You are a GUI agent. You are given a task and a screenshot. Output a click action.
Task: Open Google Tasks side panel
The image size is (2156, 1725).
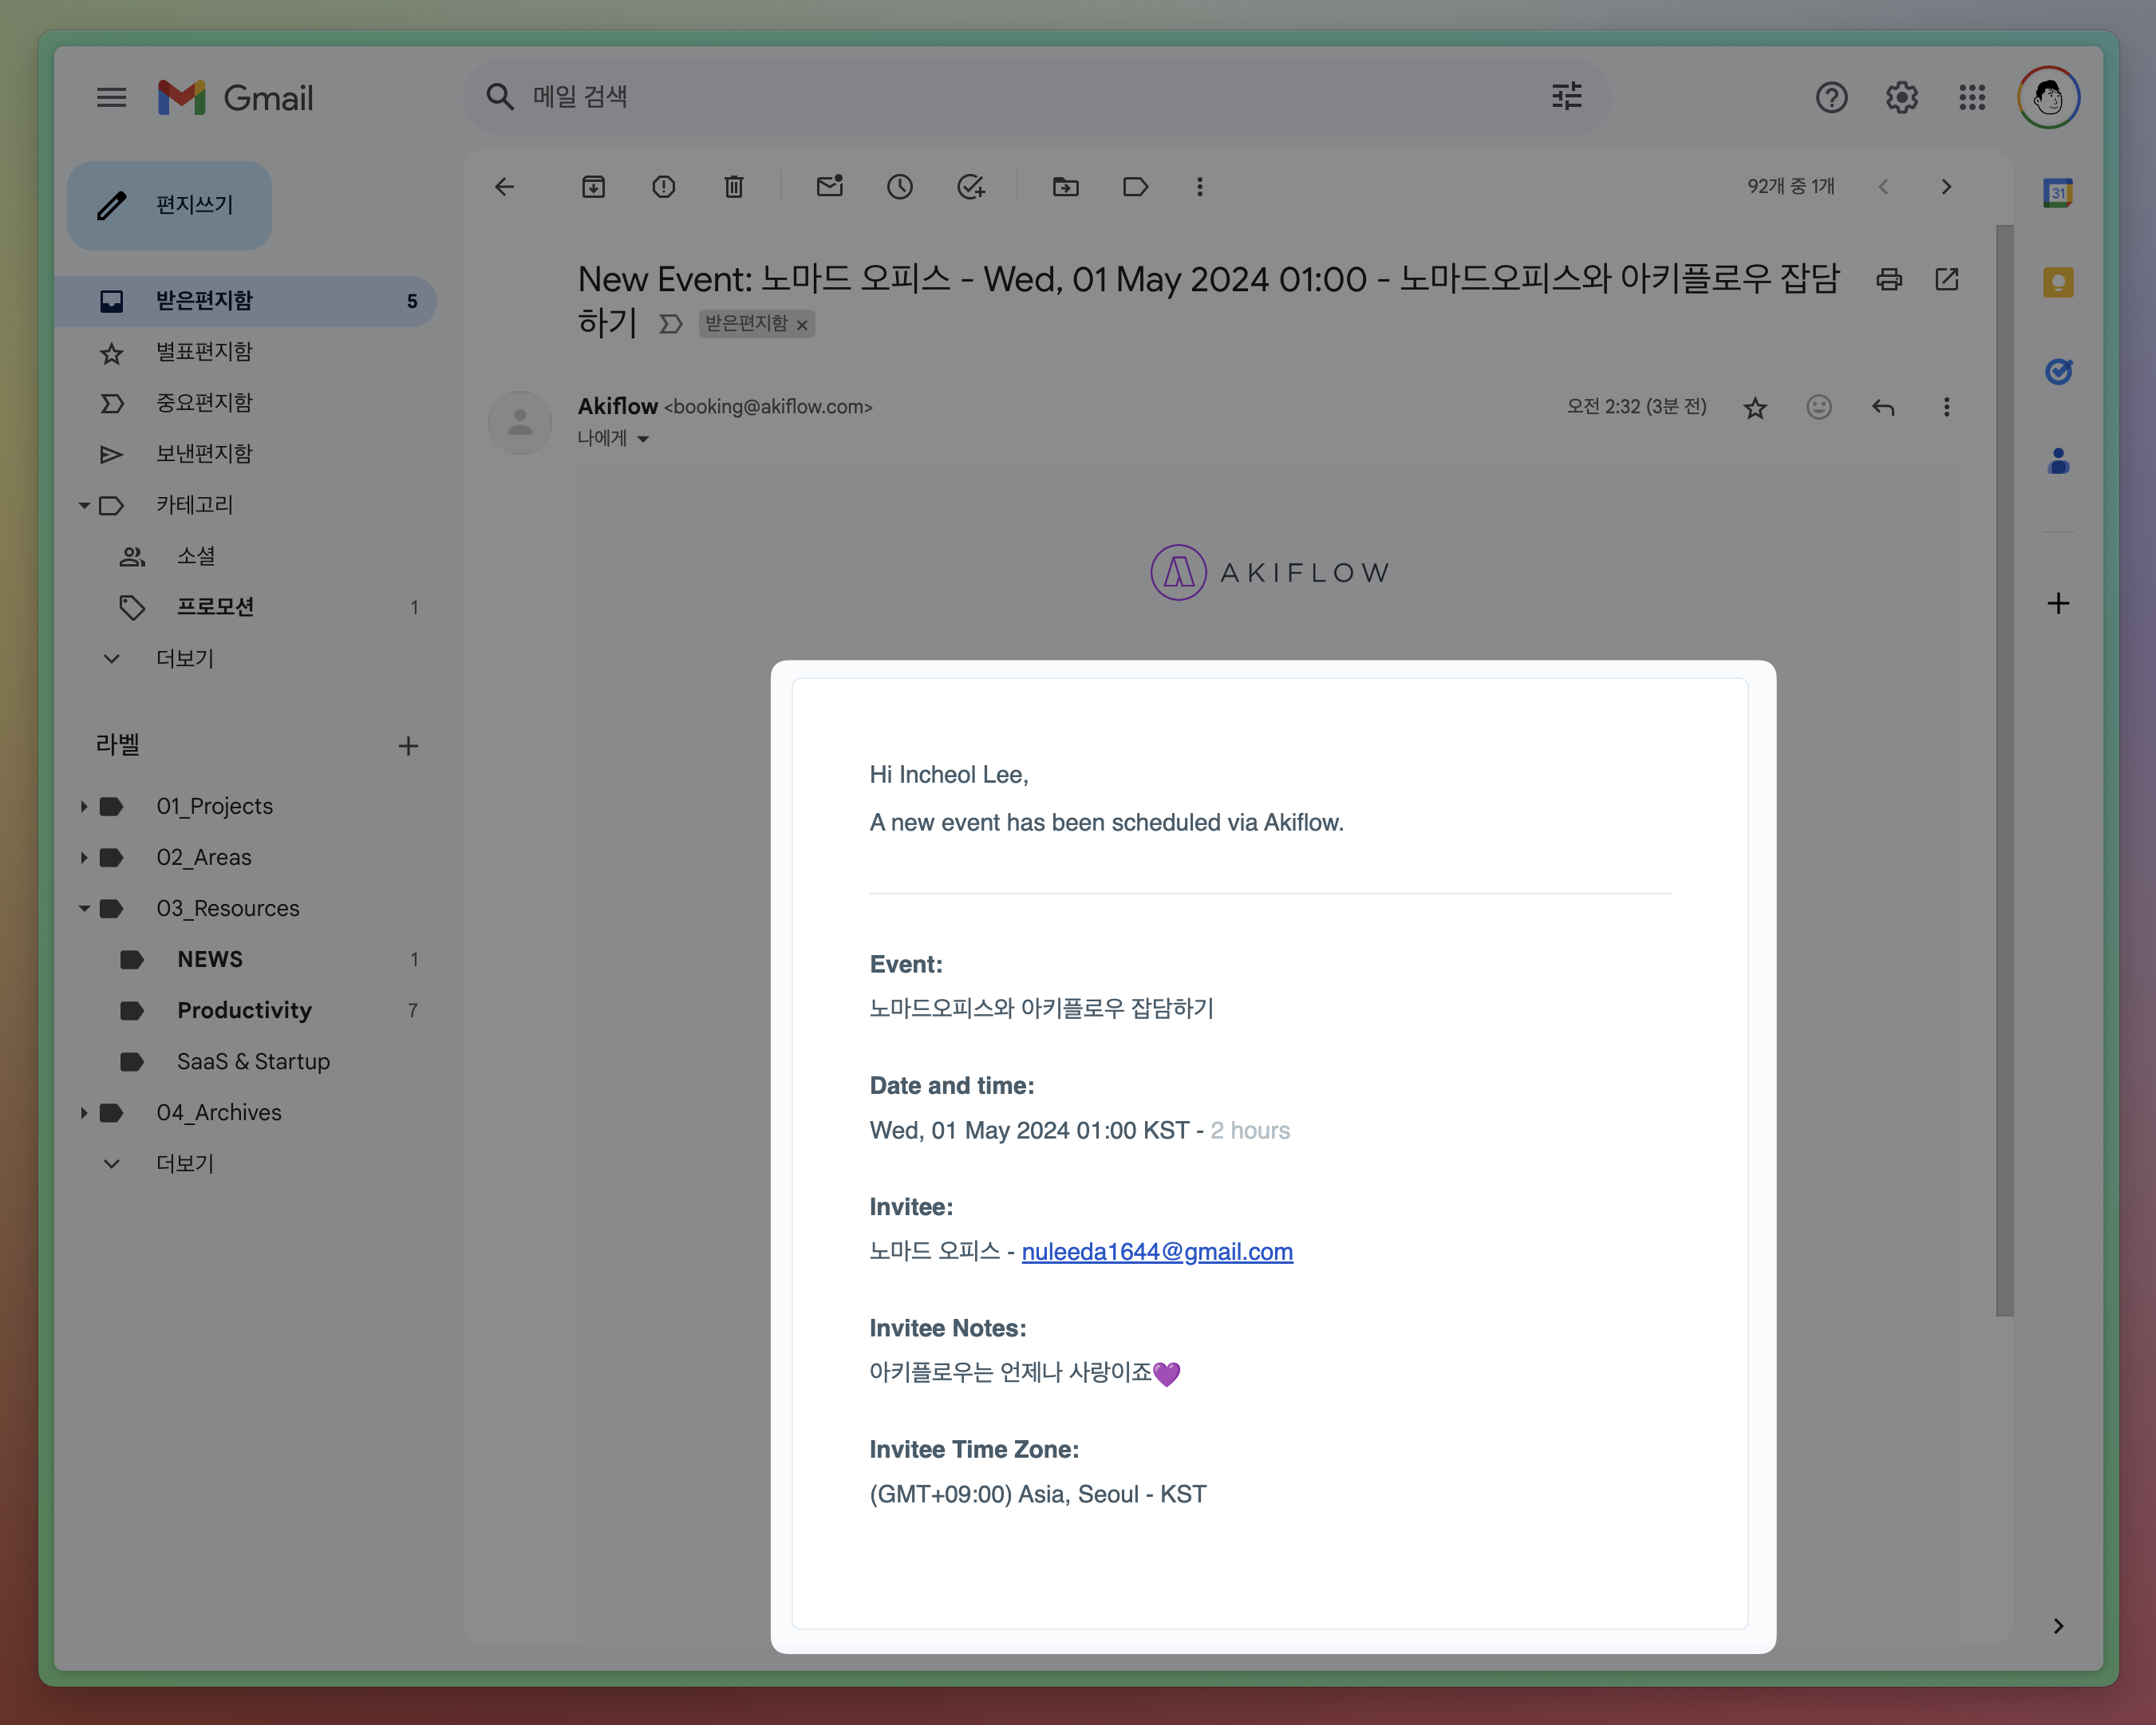[x=2057, y=371]
